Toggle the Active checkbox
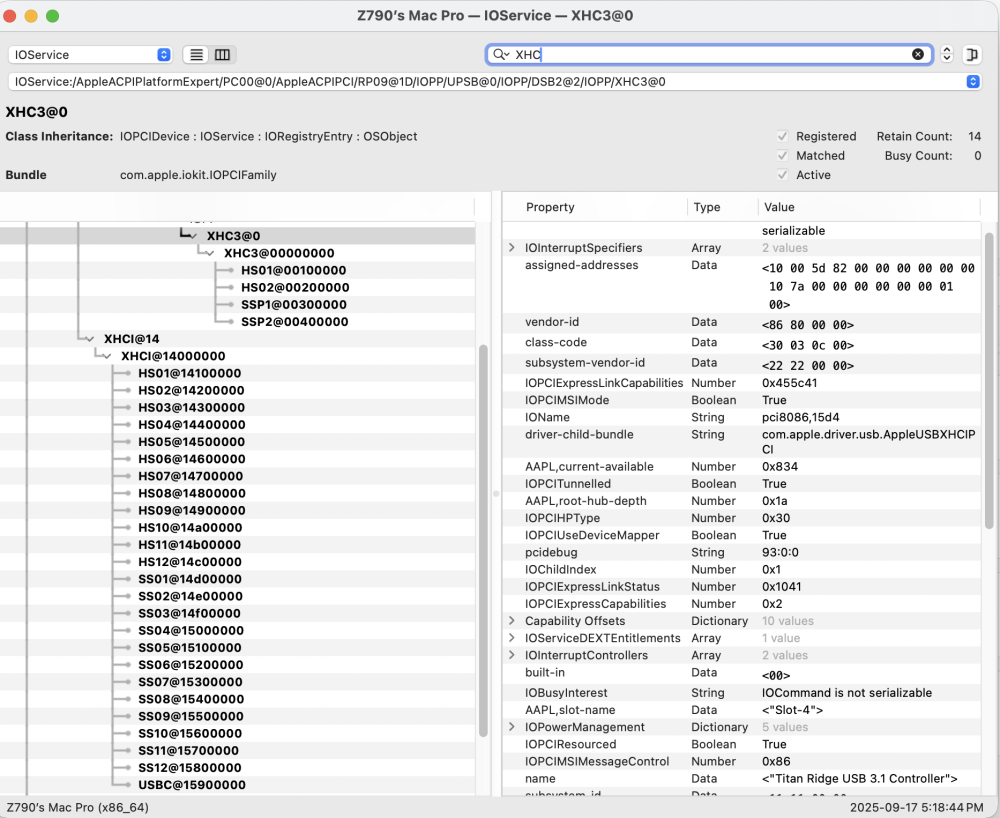Viewport: 1000px width, 818px height. point(783,175)
